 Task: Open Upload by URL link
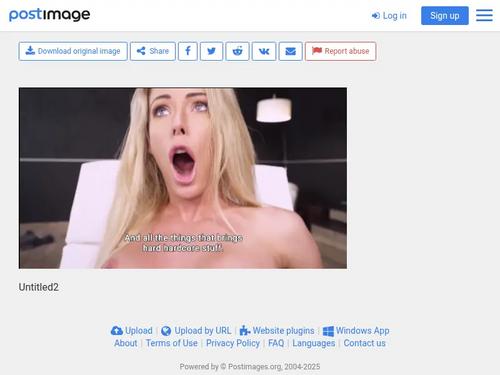coord(196,331)
